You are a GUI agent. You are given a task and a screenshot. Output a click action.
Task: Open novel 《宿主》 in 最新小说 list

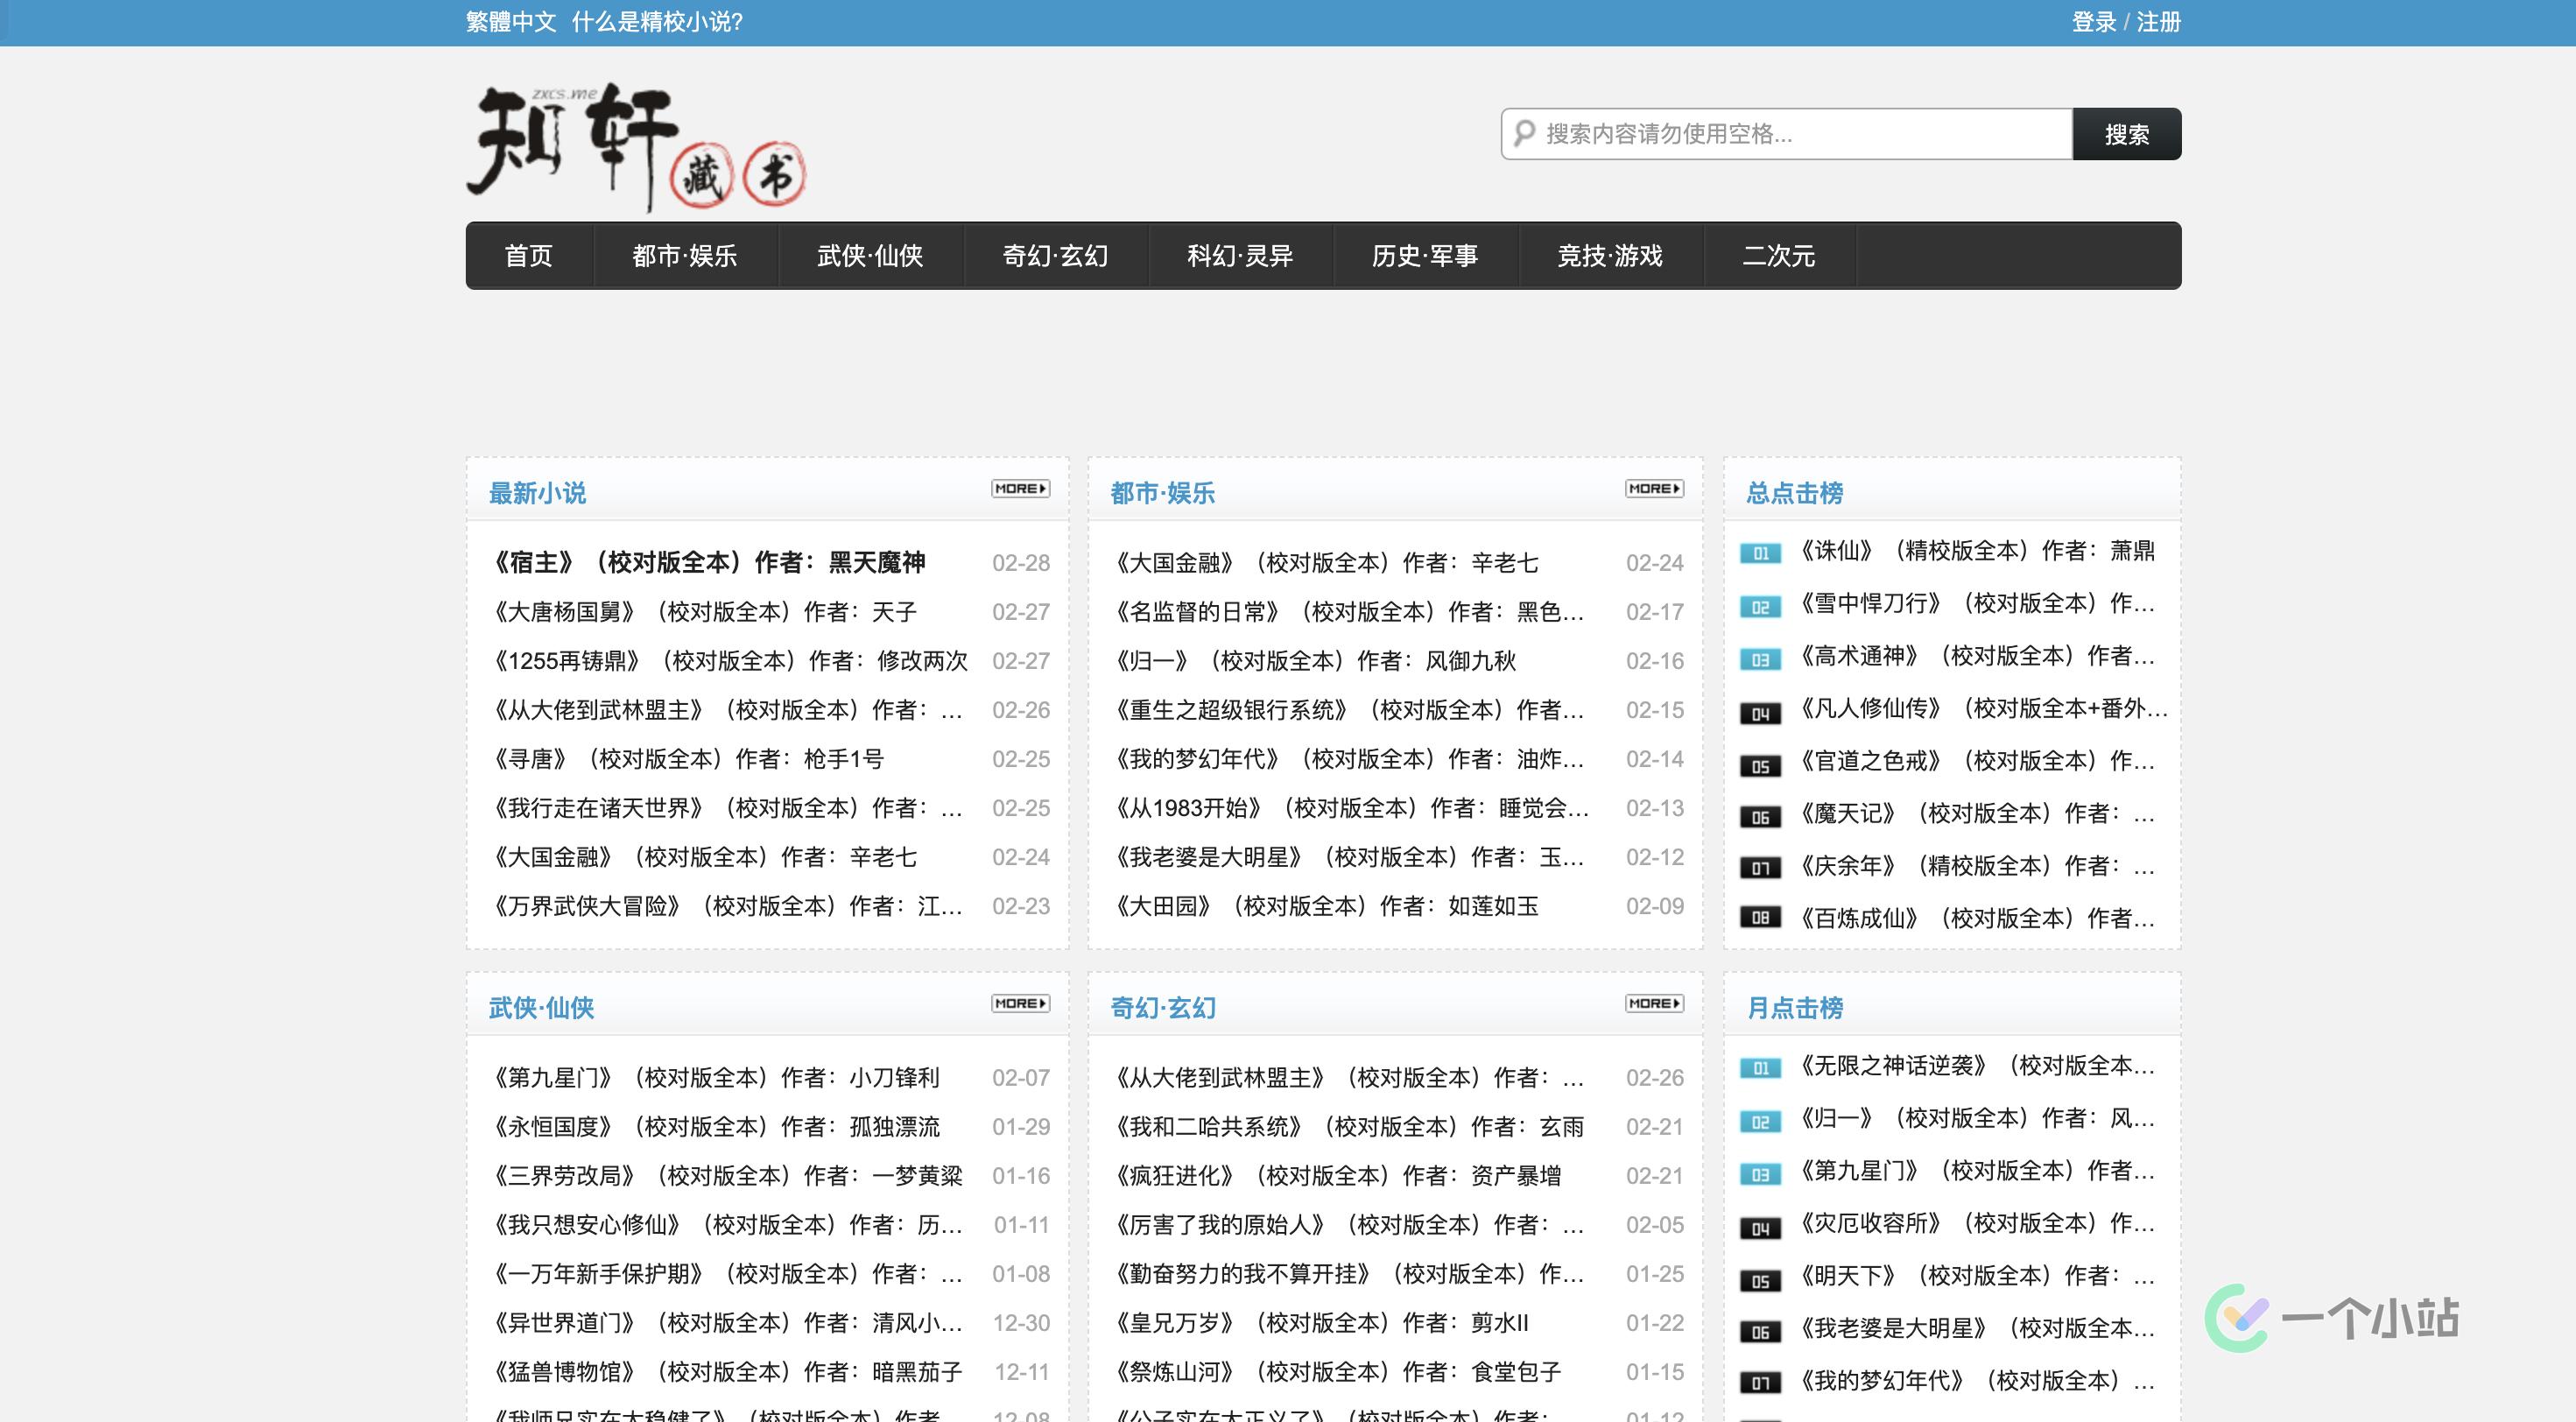pos(709,563)
